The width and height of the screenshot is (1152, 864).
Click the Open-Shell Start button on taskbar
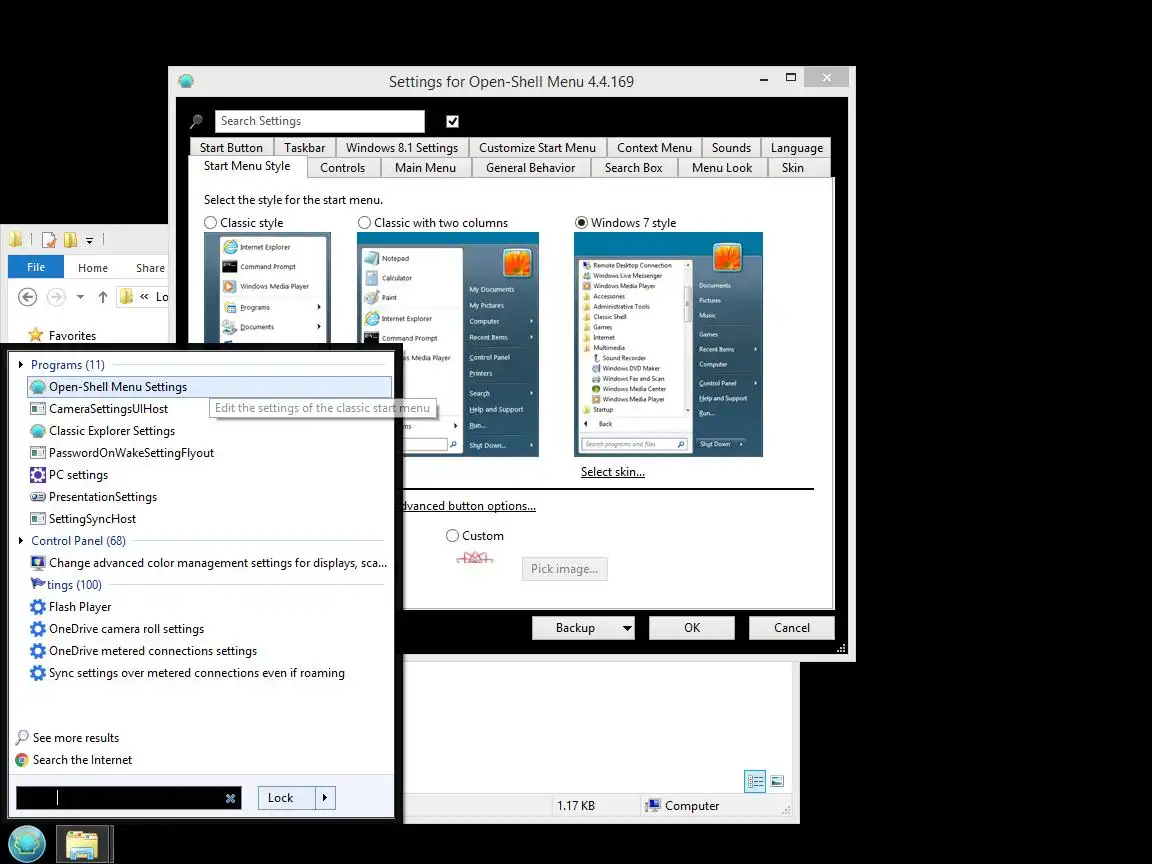[27, 843]
